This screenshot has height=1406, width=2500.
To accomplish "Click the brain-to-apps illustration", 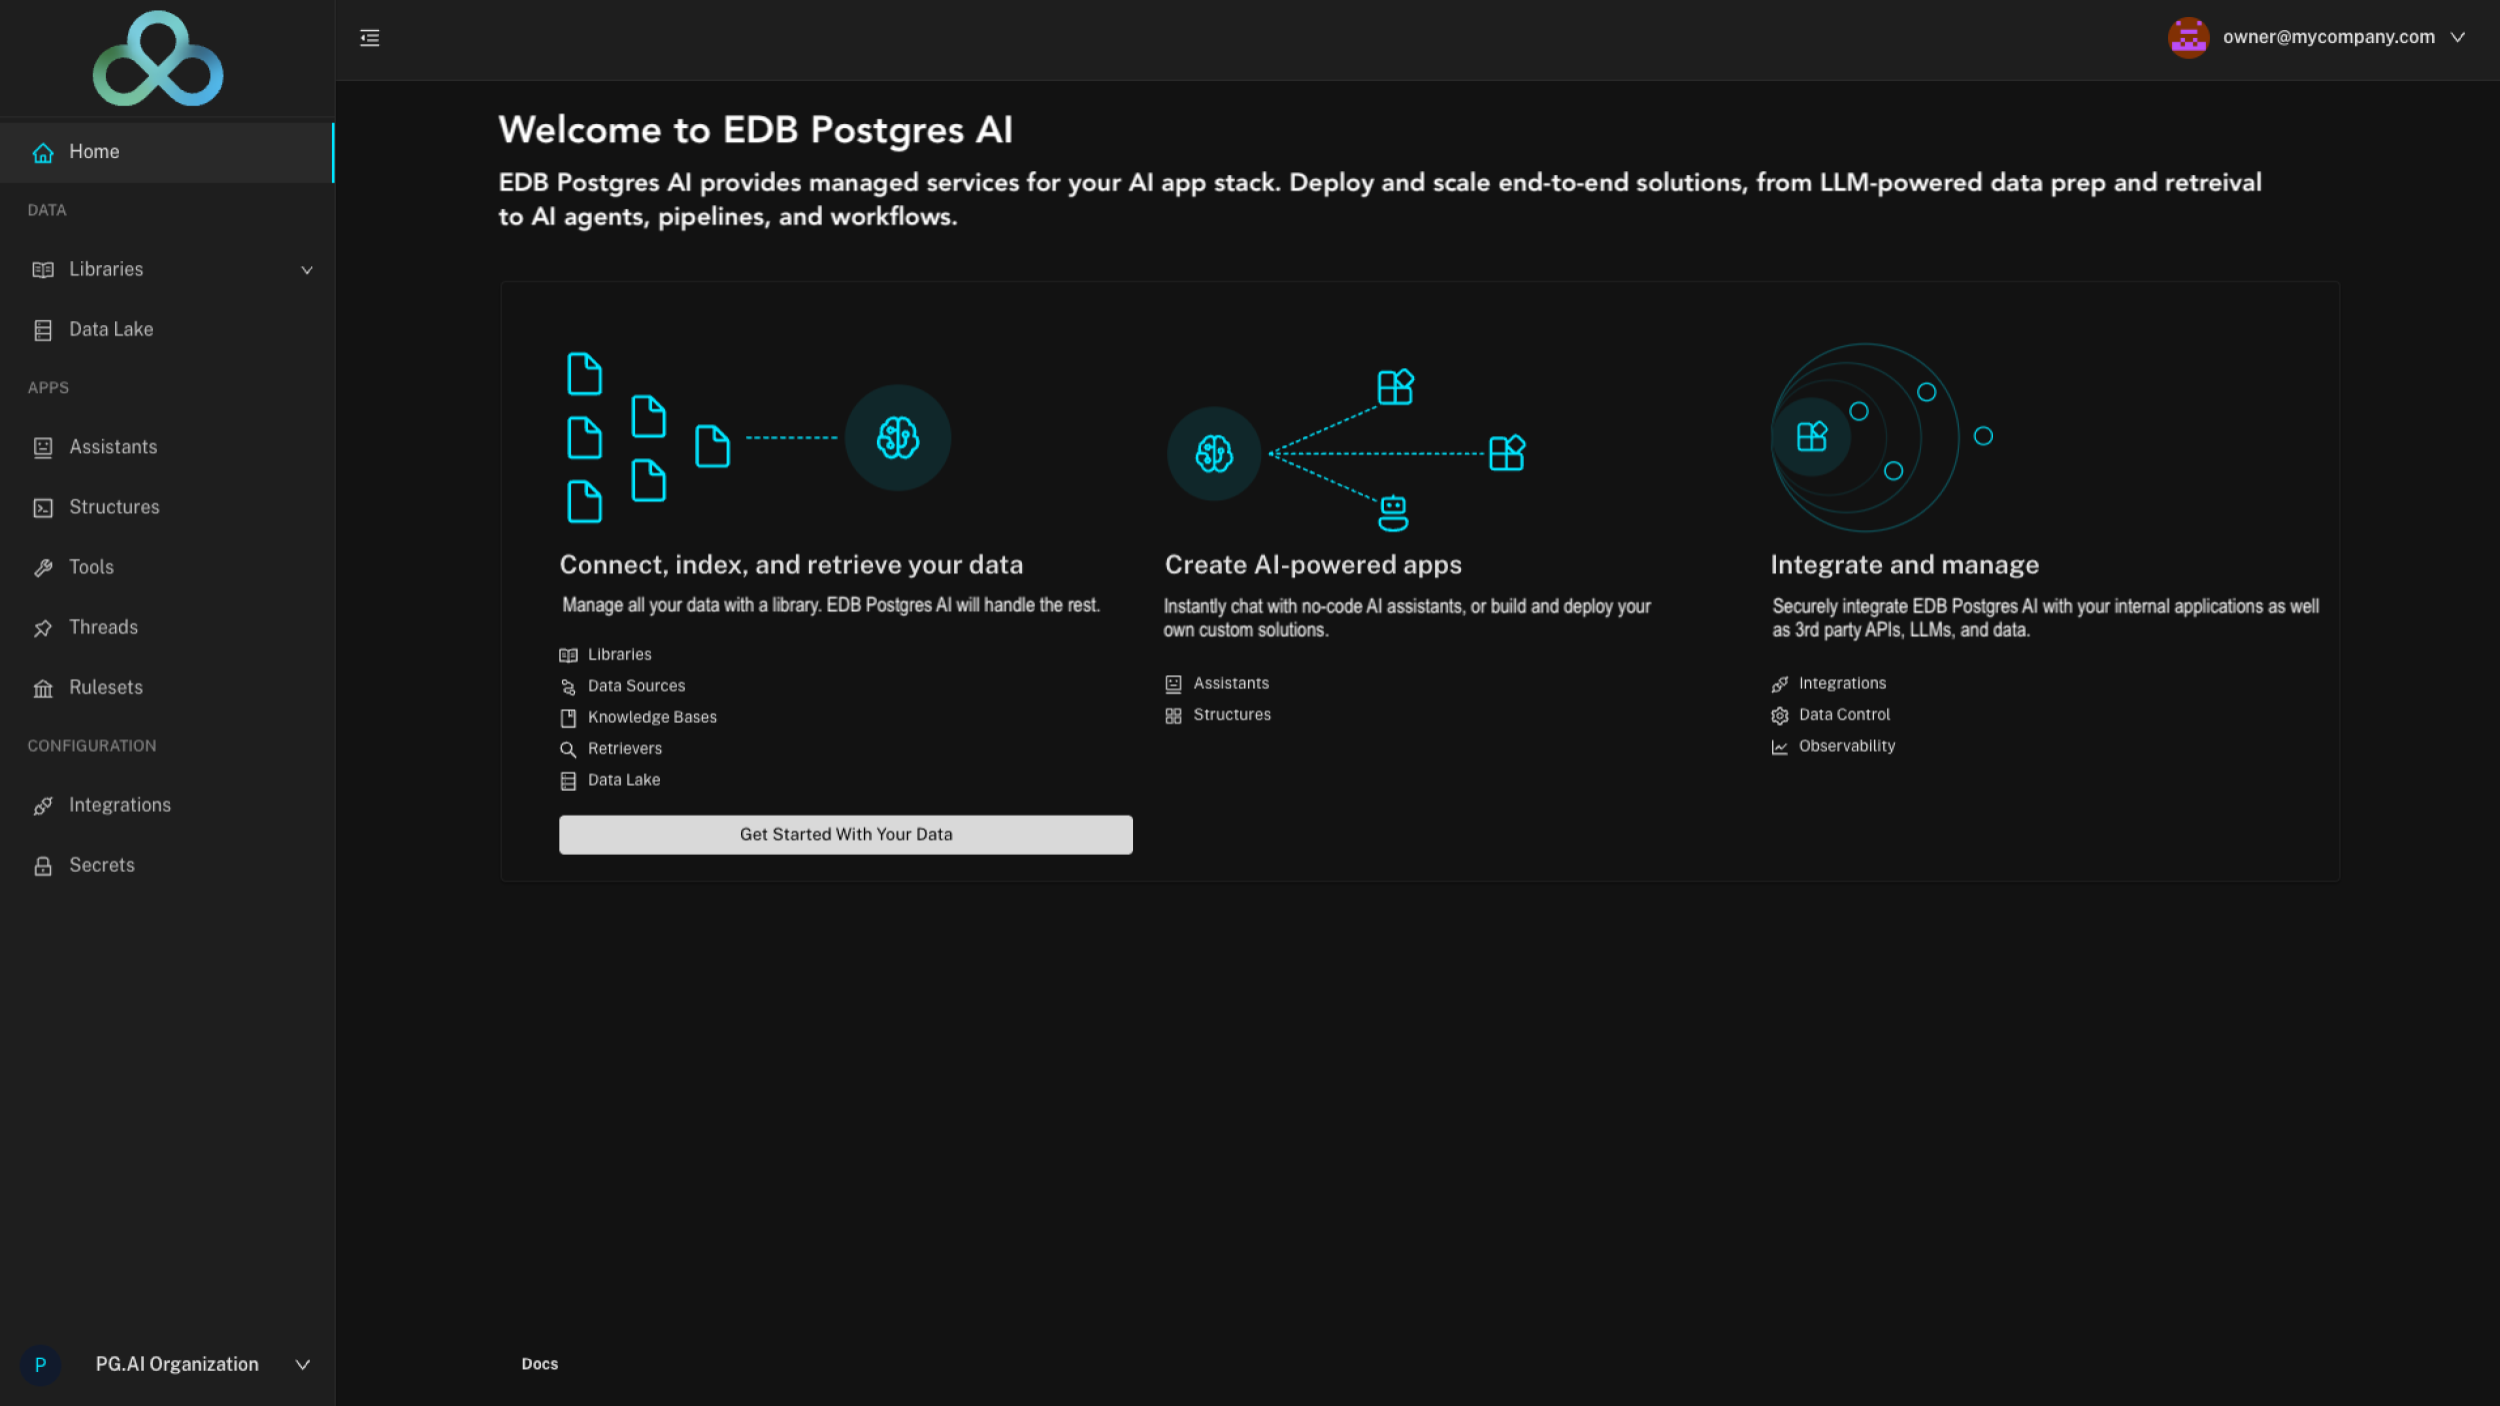I will tap(1346, 451).
